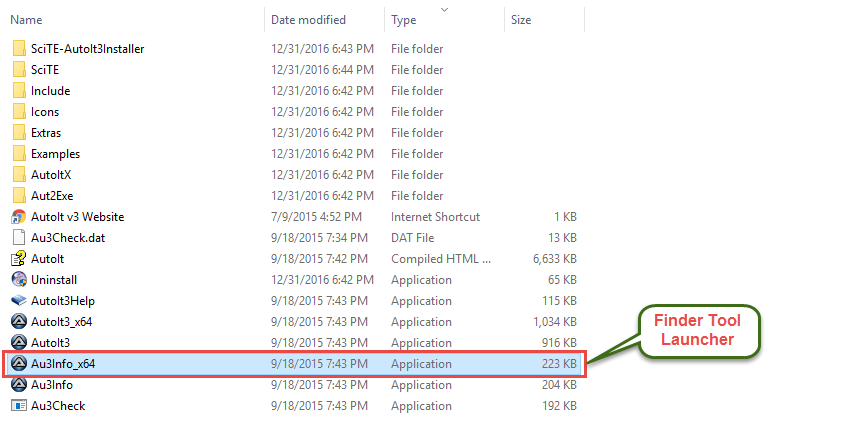
Task: Click the 192 KB size cell
Action: [559, 405]
